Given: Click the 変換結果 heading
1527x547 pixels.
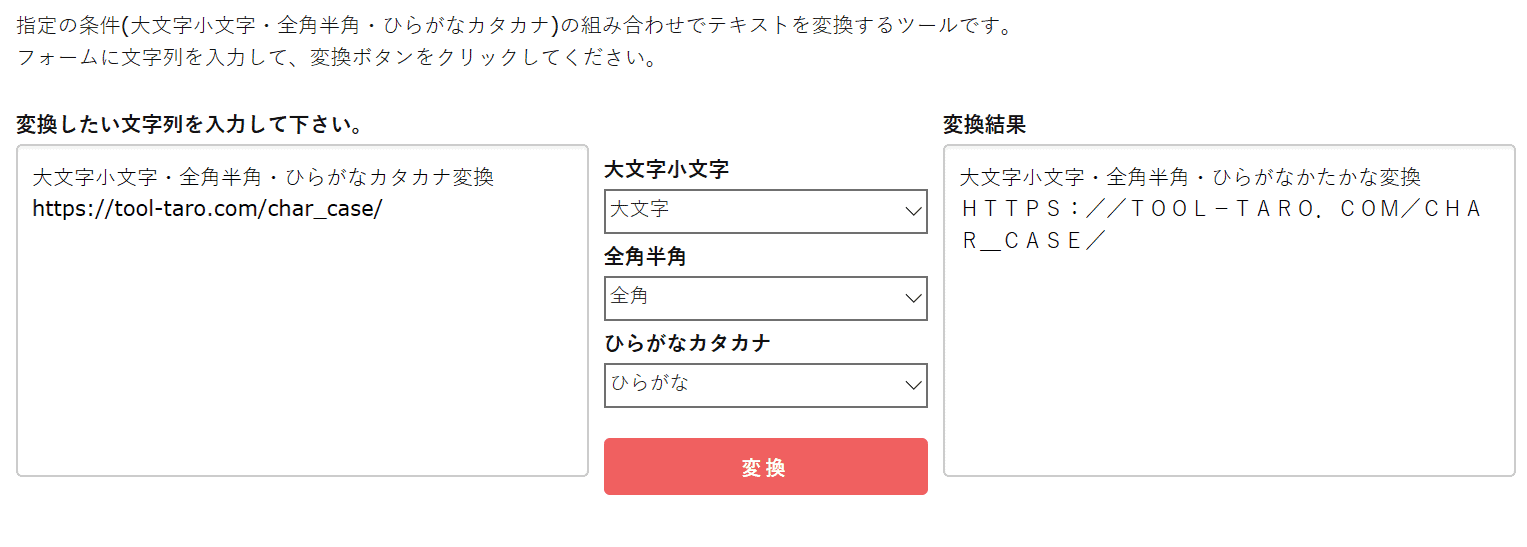Looking at the screenshot, I should click(984, 125).
